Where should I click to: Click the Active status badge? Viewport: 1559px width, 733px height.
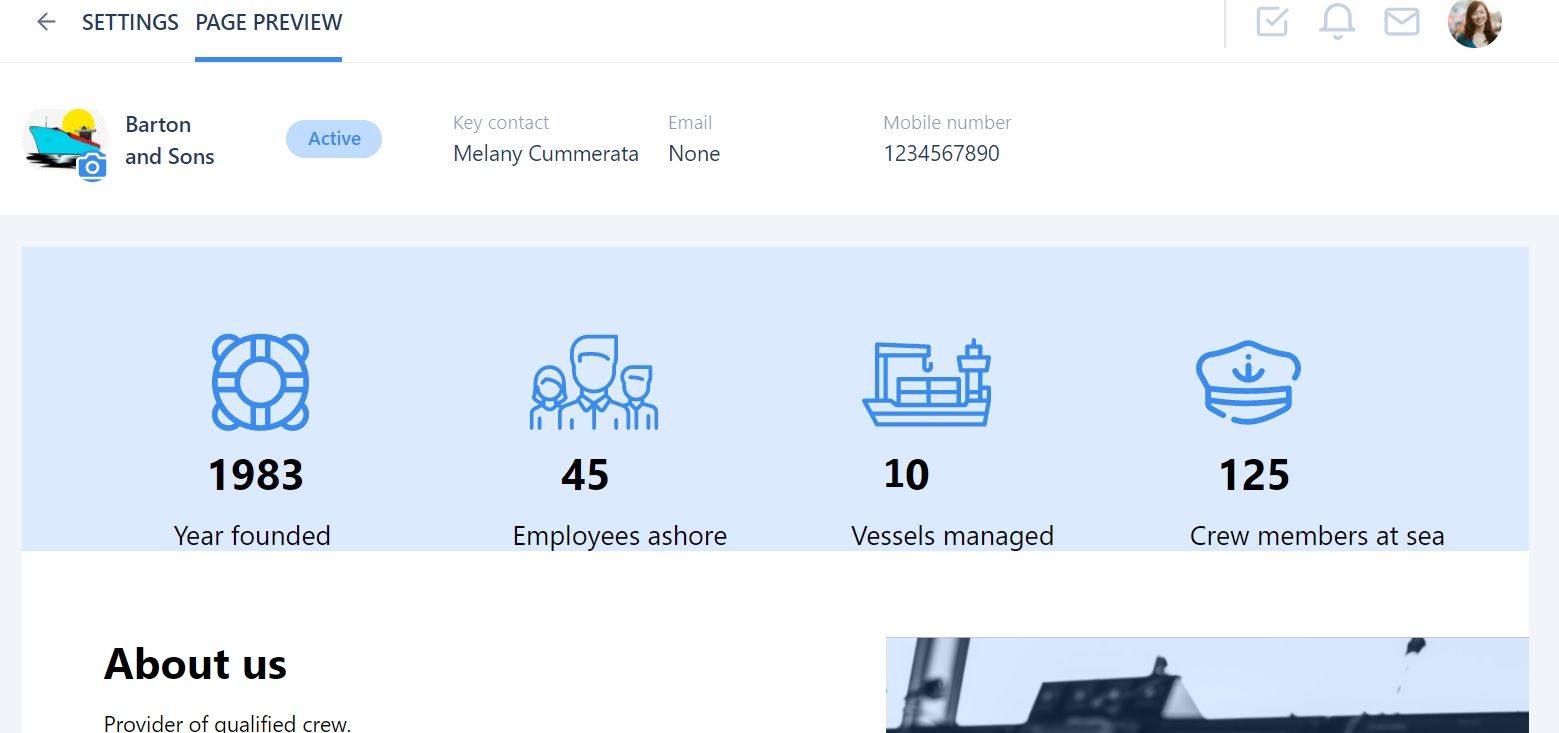(x=334, y=139)
